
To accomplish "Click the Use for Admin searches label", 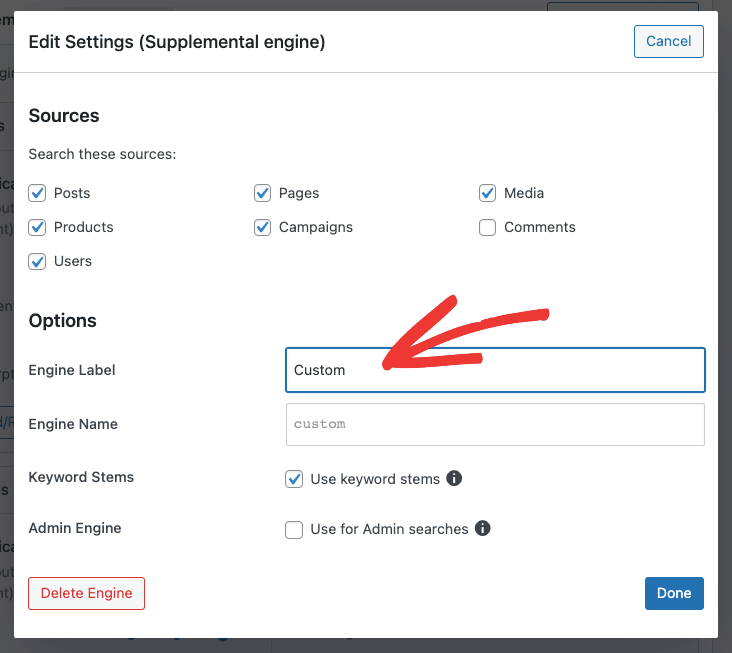I will click(x=389, y=529).
